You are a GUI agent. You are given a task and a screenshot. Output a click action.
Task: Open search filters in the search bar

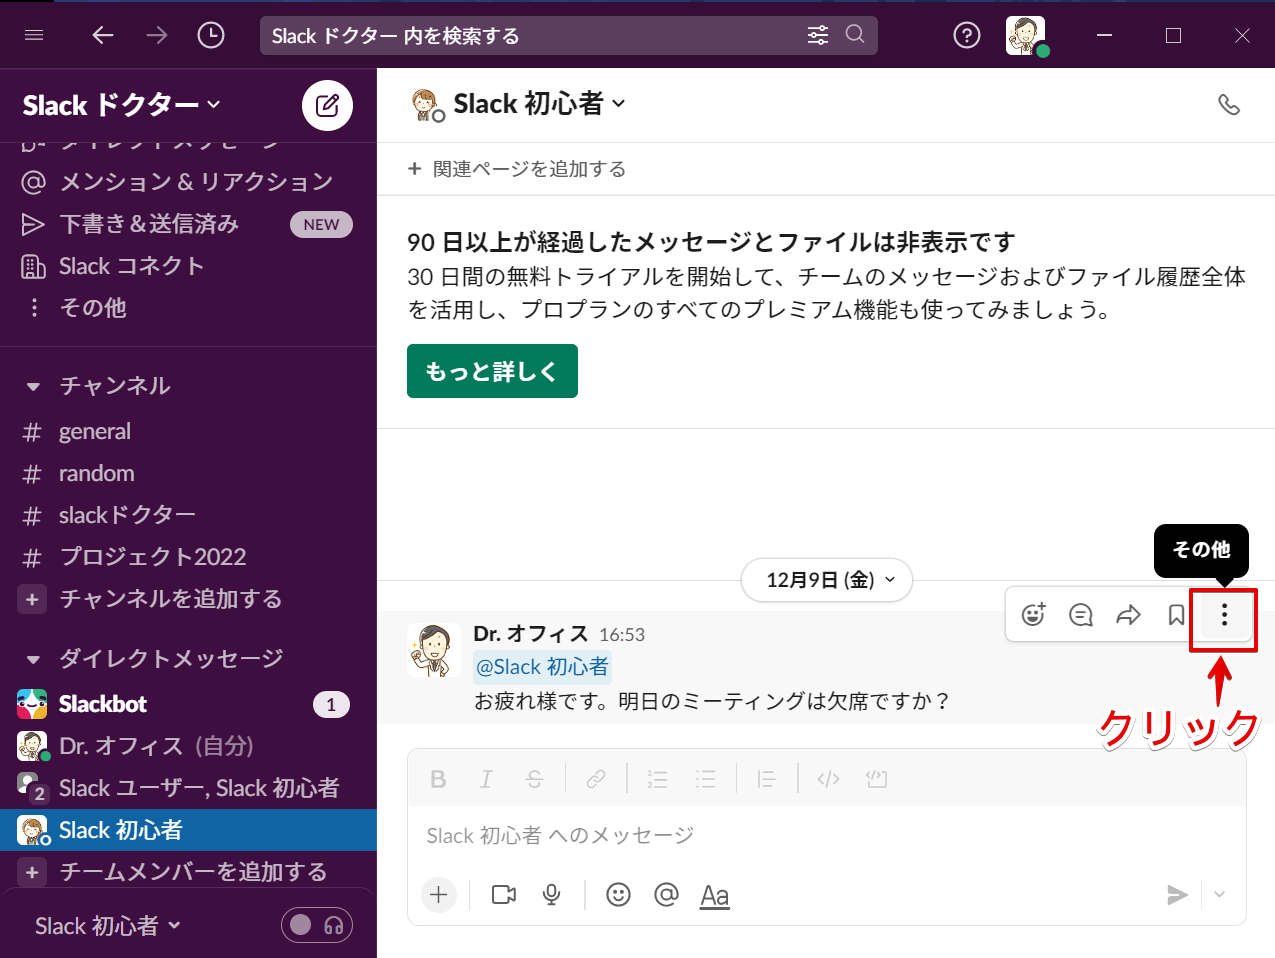click(817, 35)
